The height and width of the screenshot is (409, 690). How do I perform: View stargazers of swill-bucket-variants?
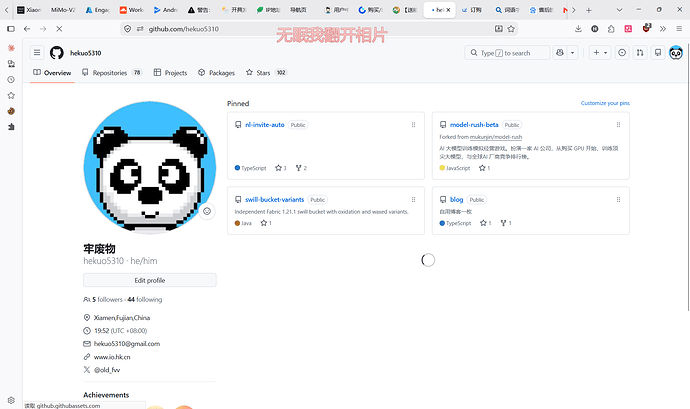click(266, 223)
